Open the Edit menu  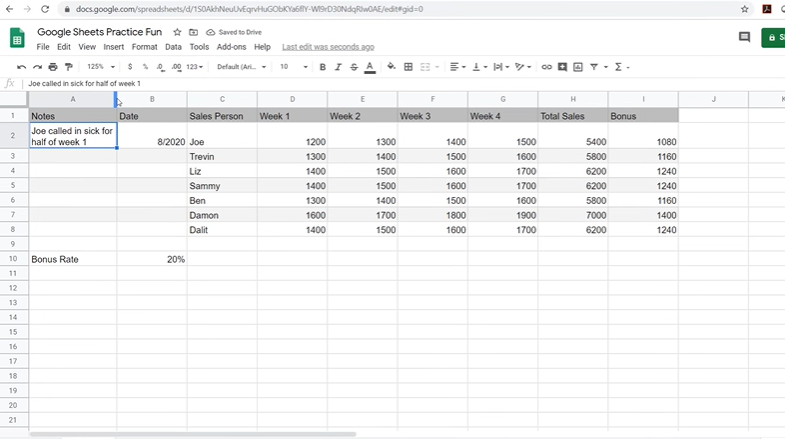(64, 47)
